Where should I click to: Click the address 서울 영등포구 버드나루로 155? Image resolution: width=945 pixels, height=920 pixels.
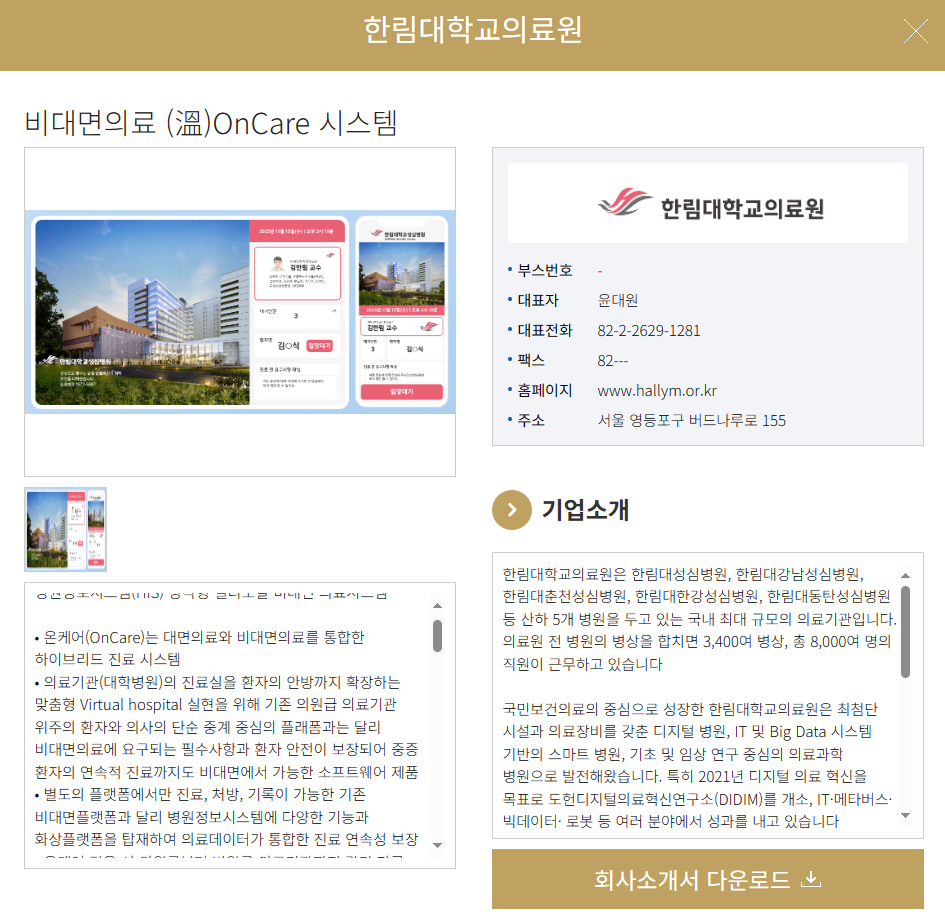(x=691, y=421)
